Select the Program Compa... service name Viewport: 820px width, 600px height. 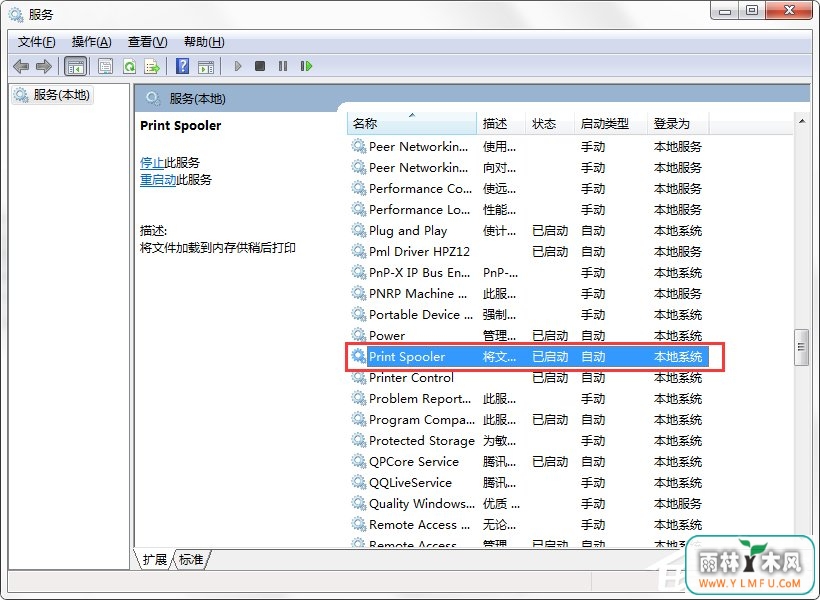(422, 420)
